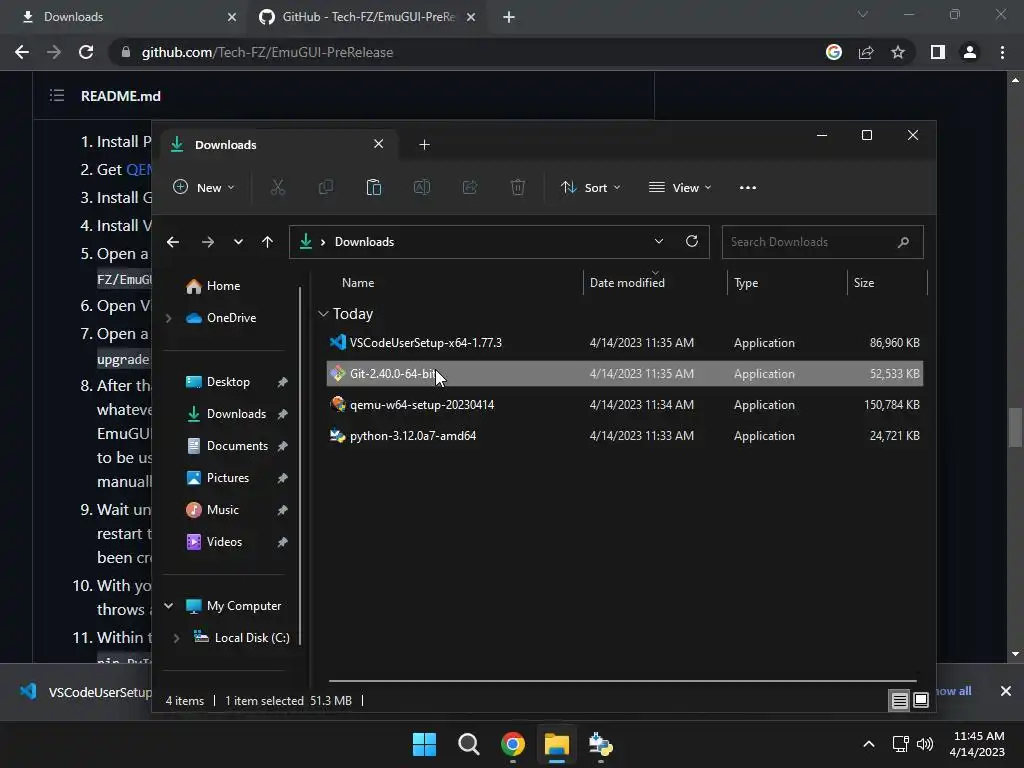Click the Chrome address bar URL

[x=267, y=52]
